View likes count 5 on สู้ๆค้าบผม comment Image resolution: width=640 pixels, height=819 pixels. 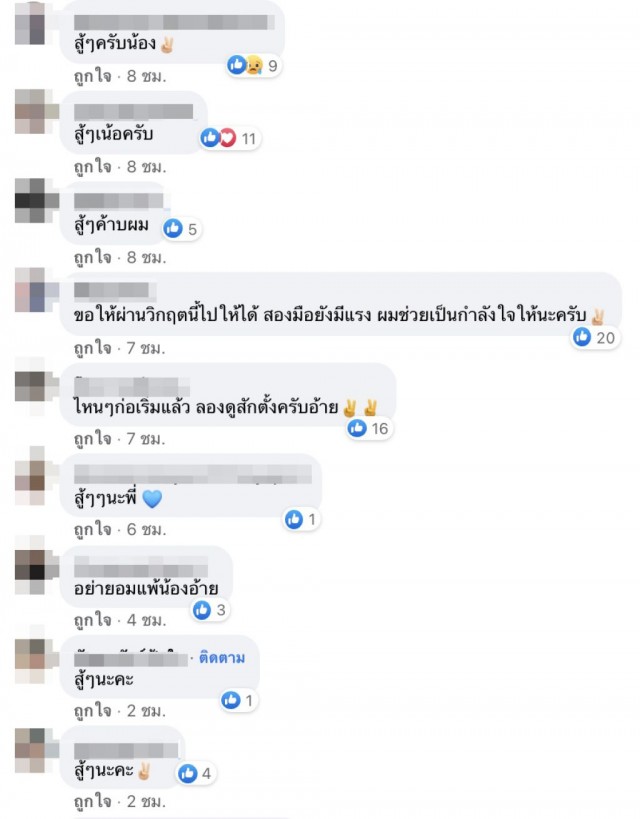click(181, 229)
